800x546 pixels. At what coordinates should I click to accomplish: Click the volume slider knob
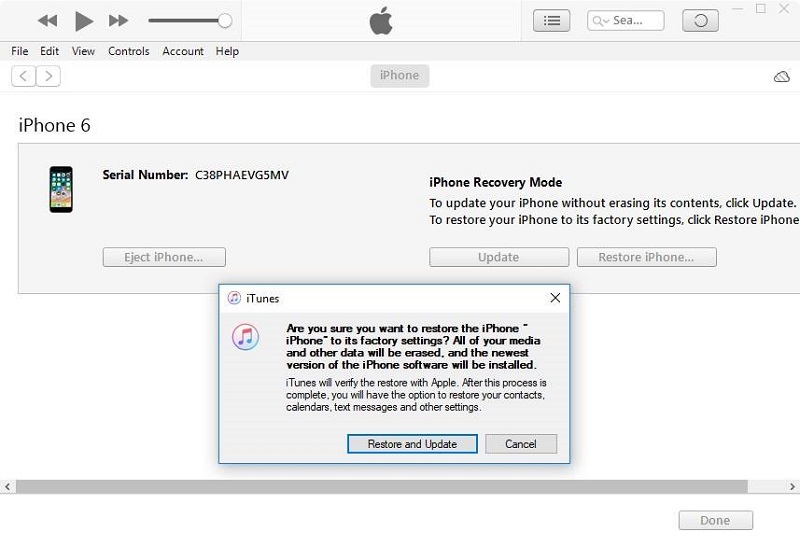pos(224,21)
